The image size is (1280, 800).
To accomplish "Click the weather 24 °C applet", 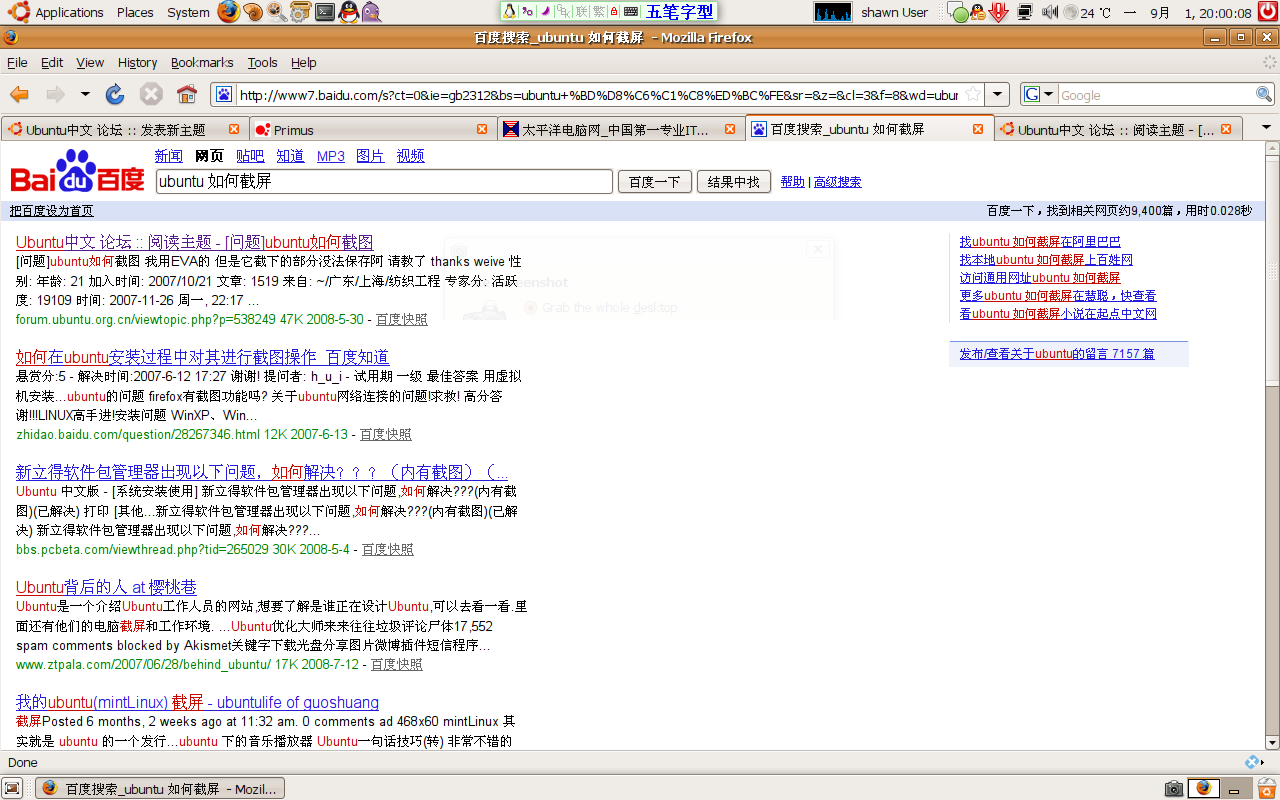I will [1087, 12].
